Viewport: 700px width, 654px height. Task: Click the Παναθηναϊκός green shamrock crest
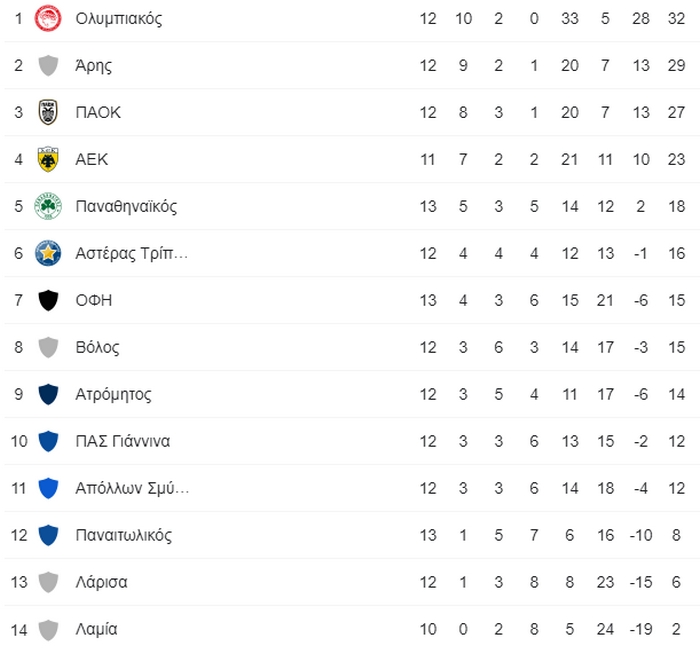[x=48, y=206]
